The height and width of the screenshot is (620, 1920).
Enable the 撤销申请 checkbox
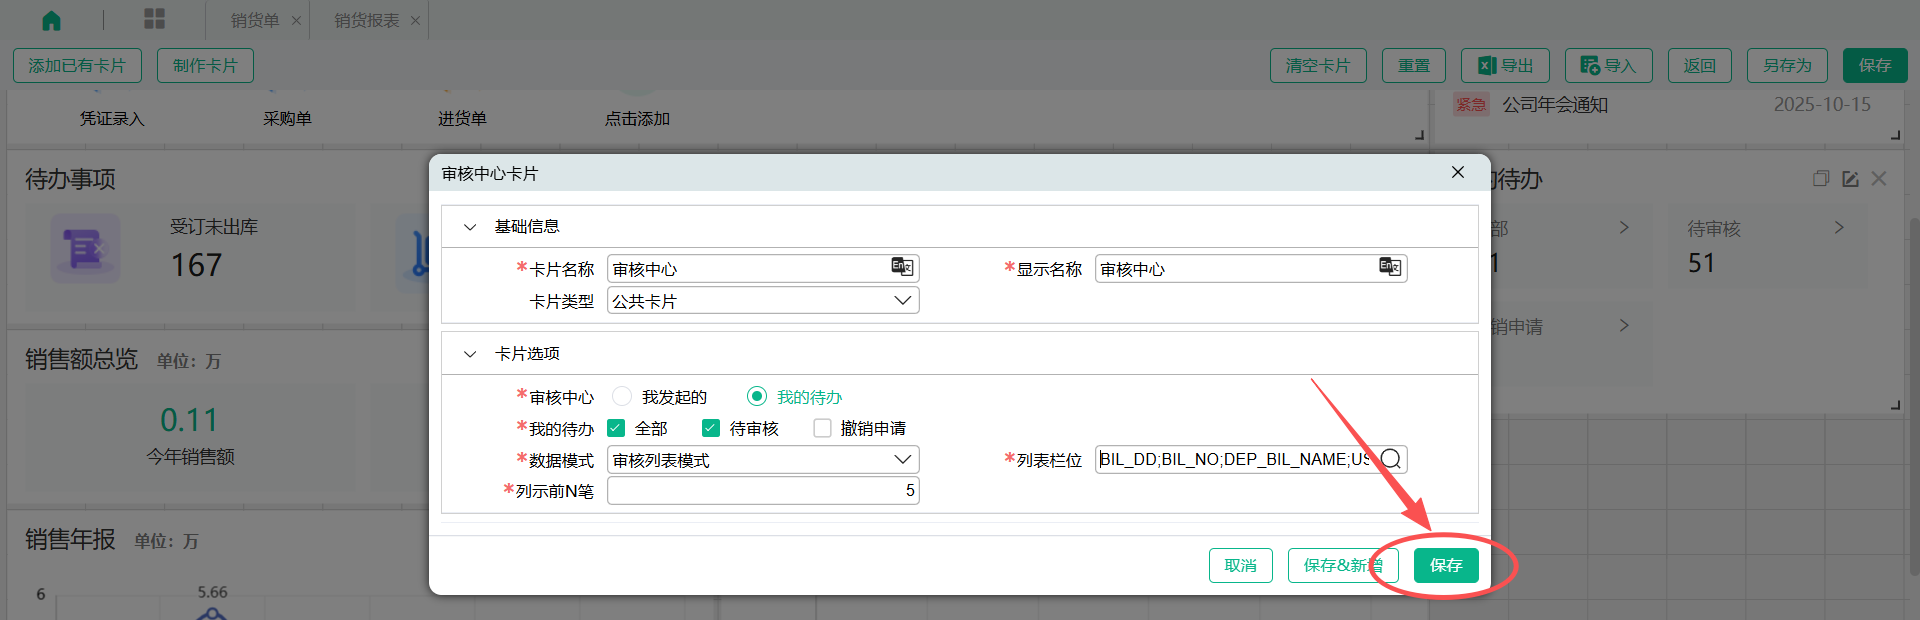(822, 428)
